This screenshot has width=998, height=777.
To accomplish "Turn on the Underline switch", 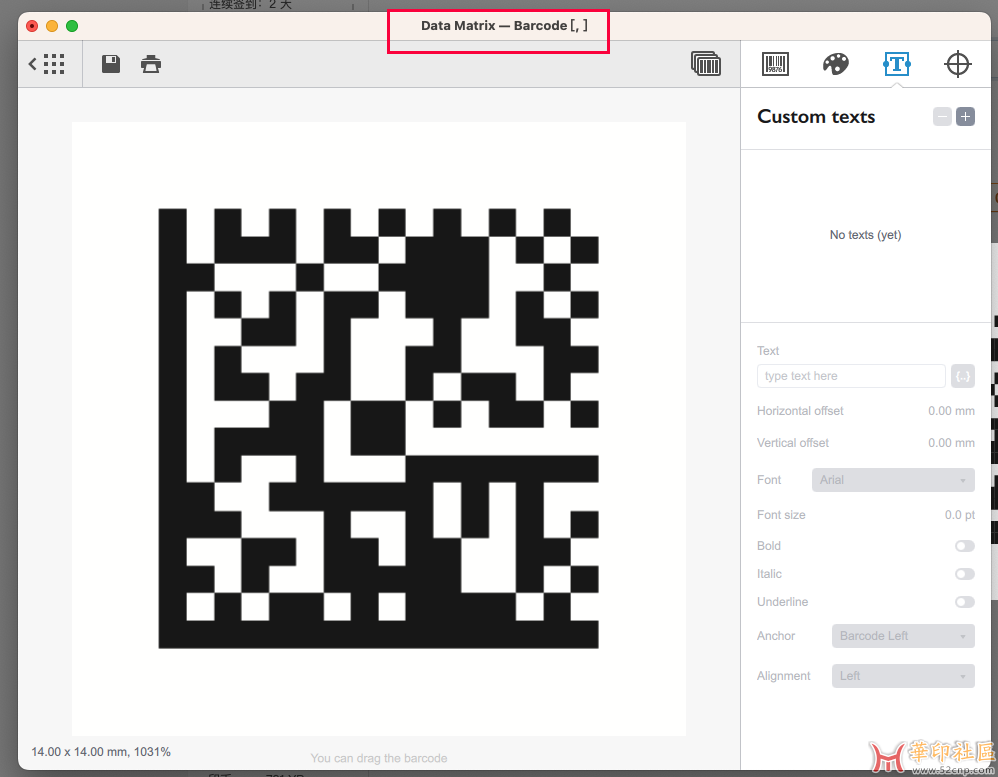I will (x=964, y=602).
